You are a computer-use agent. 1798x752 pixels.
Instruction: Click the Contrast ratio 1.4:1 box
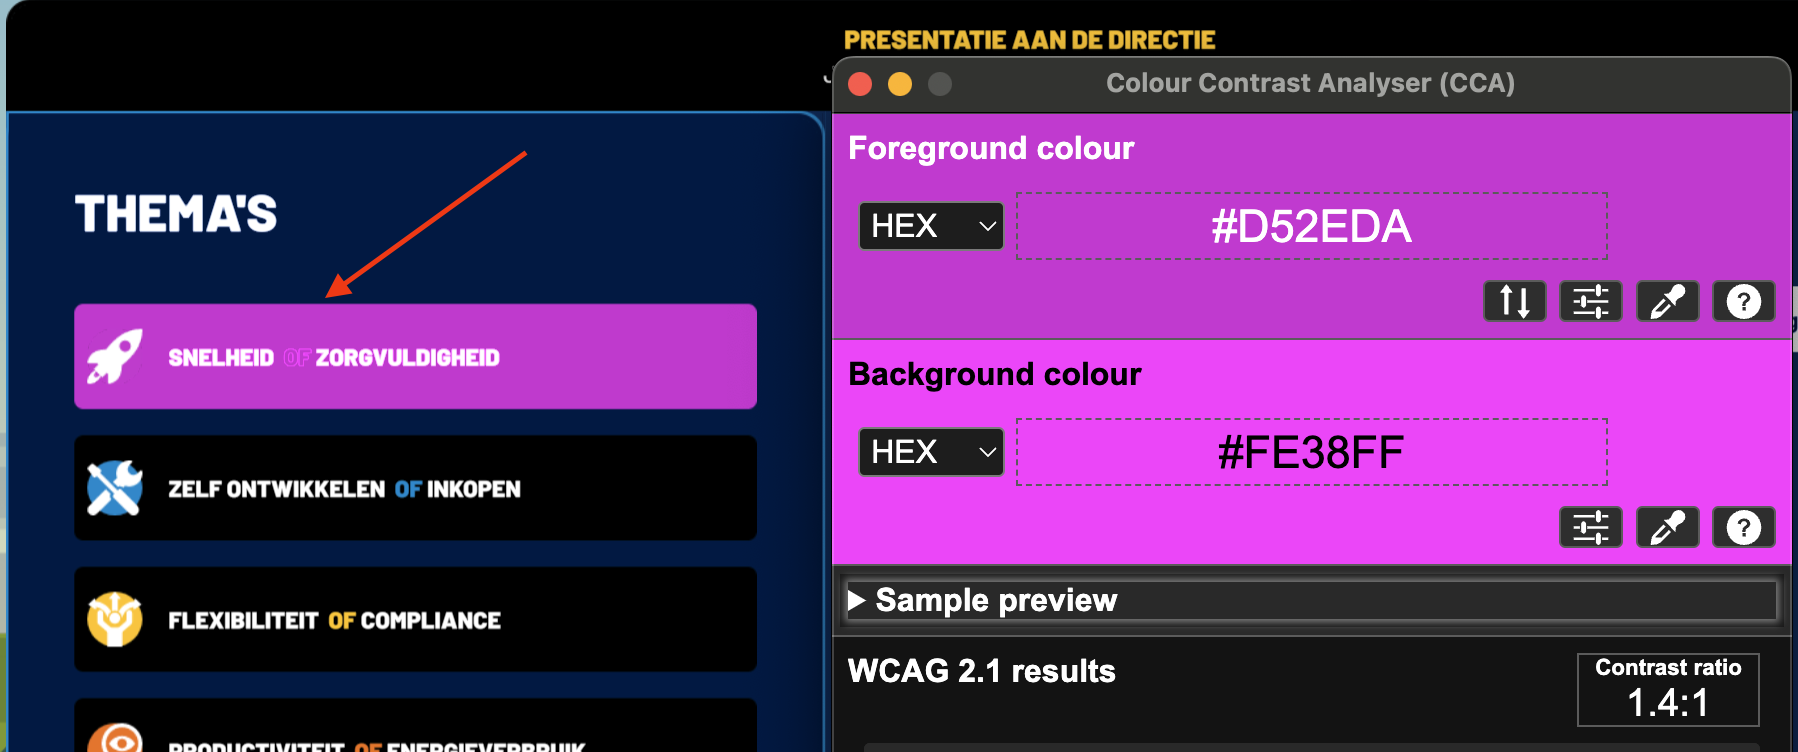(x=1667, y=690)
